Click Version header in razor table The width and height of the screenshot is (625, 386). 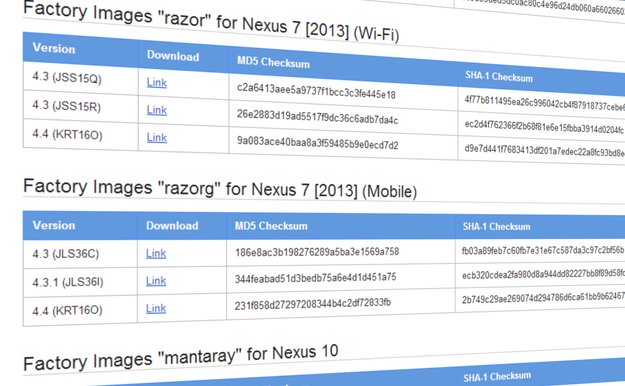(54, 48)
